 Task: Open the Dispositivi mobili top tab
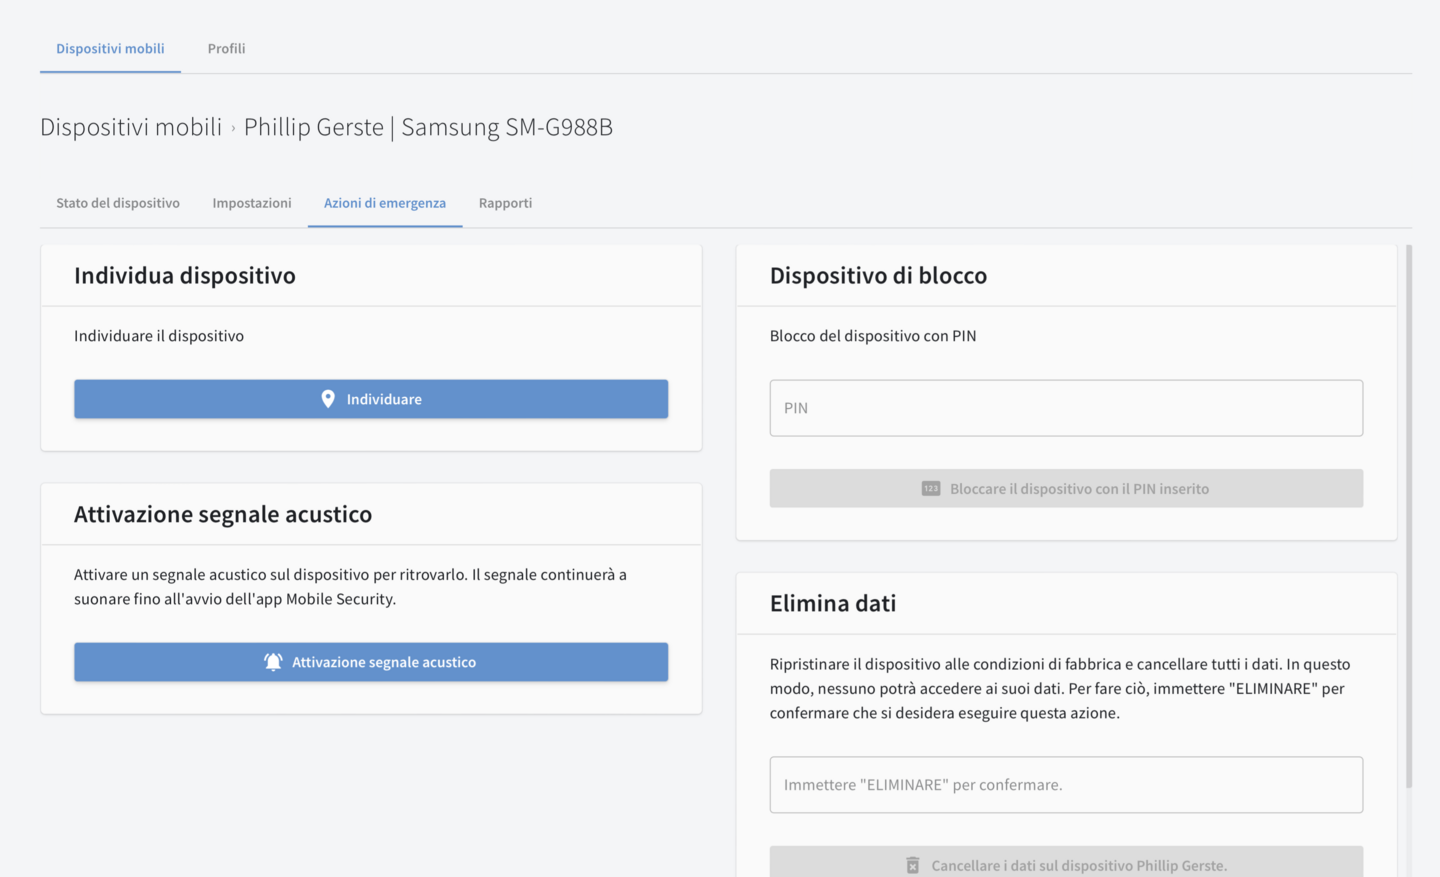click(110, 48)
